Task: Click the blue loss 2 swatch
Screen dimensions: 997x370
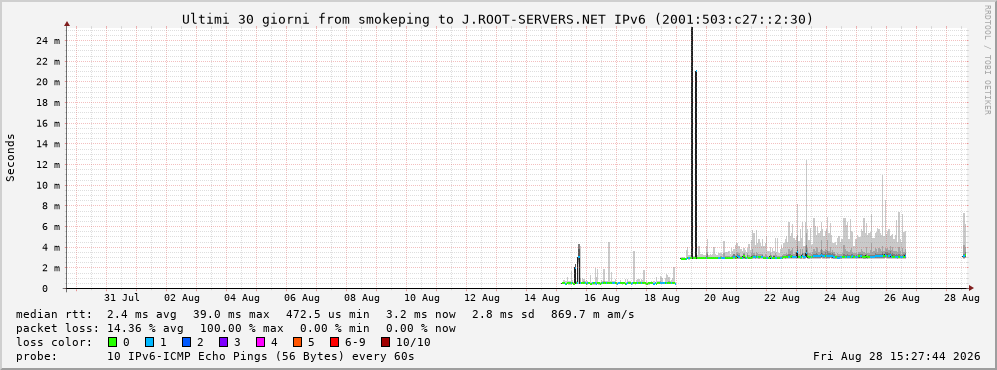Action: coord(187,343)
